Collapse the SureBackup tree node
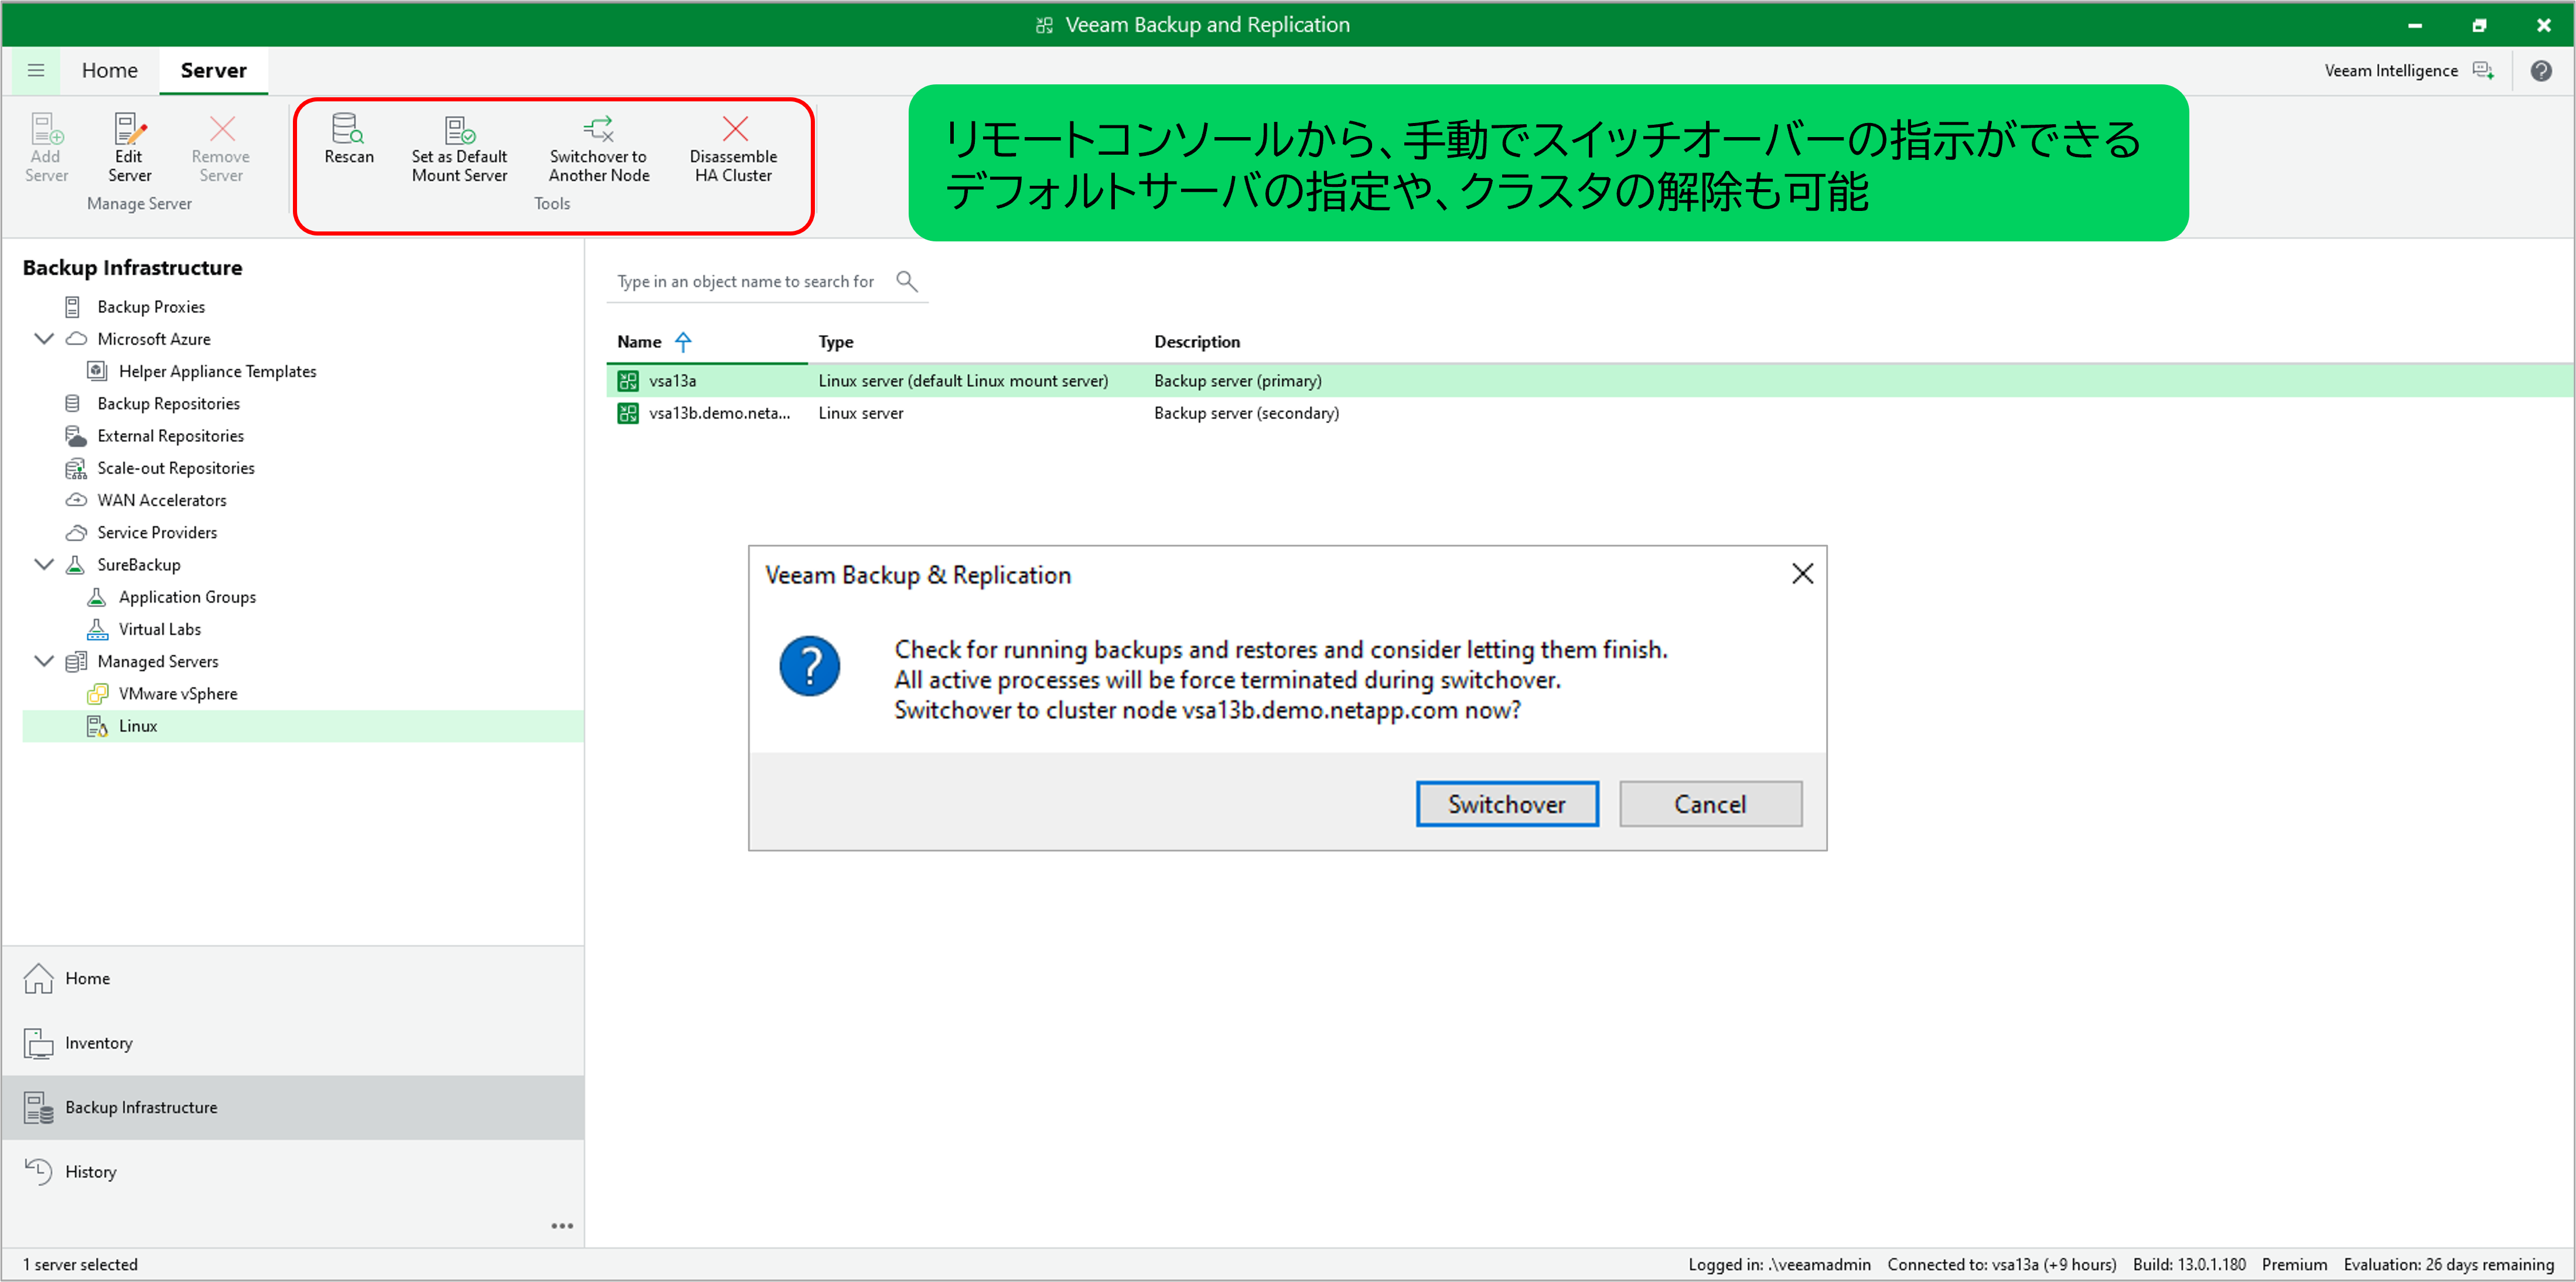Viewport: 2576px width, 1282px height. [44, 564]
